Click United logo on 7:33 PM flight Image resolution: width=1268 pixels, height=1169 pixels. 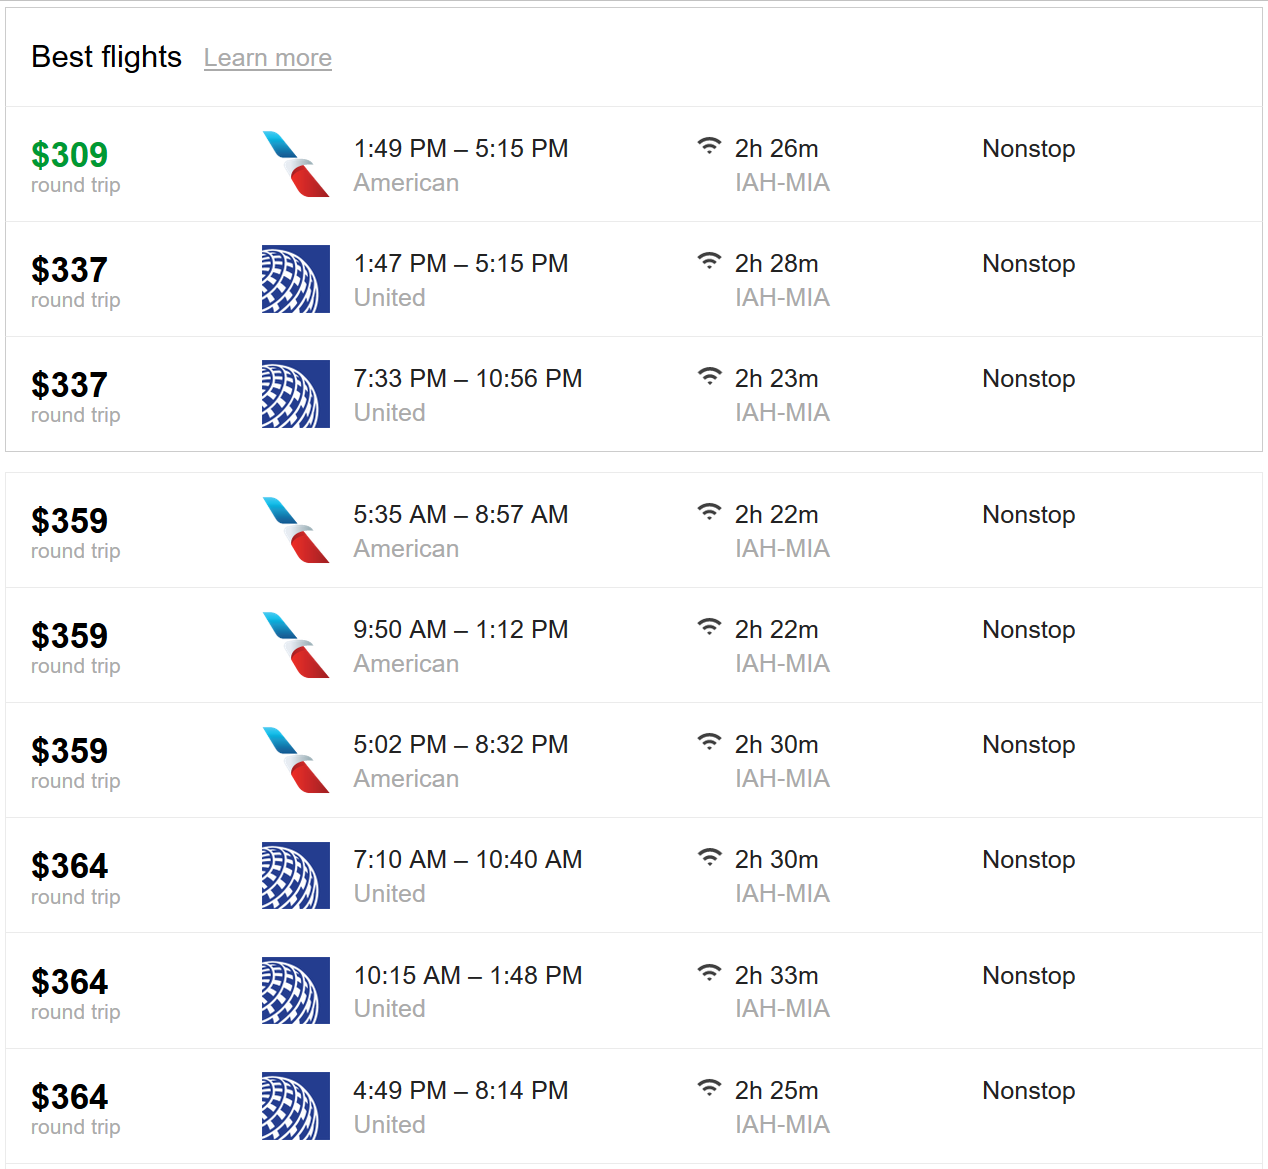[x=296, y=394]
